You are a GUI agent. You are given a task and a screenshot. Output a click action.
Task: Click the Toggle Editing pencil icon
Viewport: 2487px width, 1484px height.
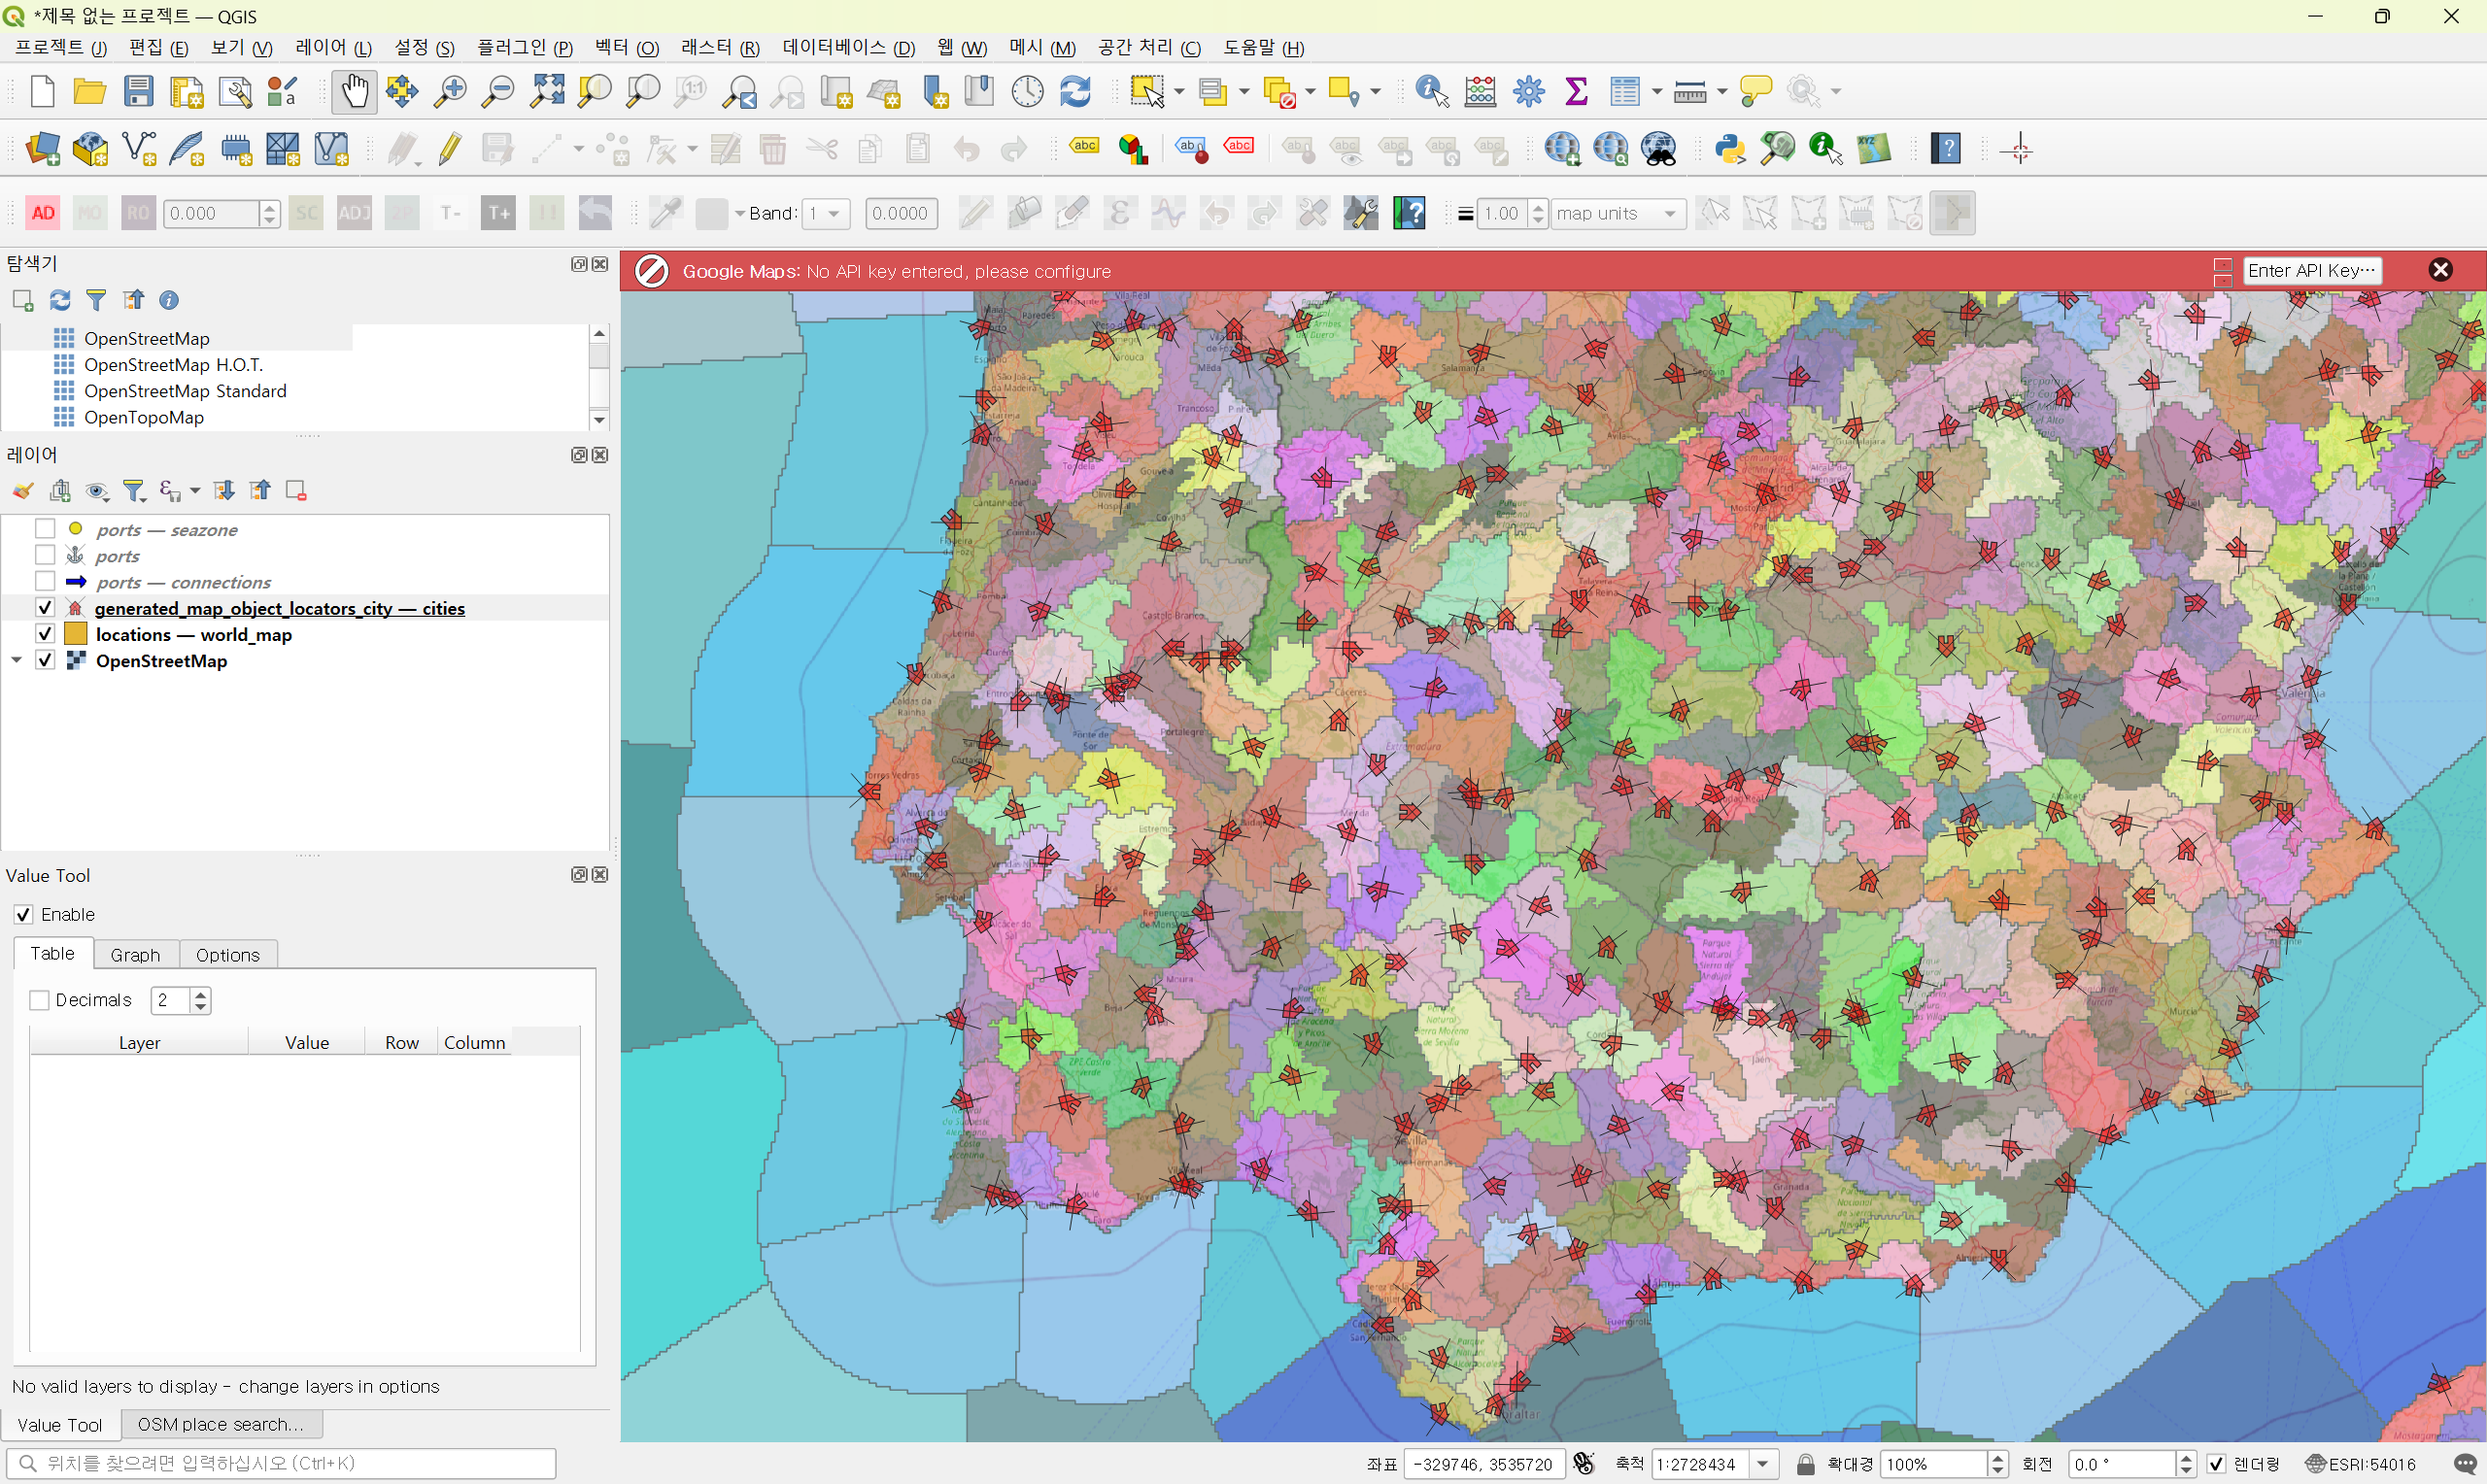click(450, 149)
